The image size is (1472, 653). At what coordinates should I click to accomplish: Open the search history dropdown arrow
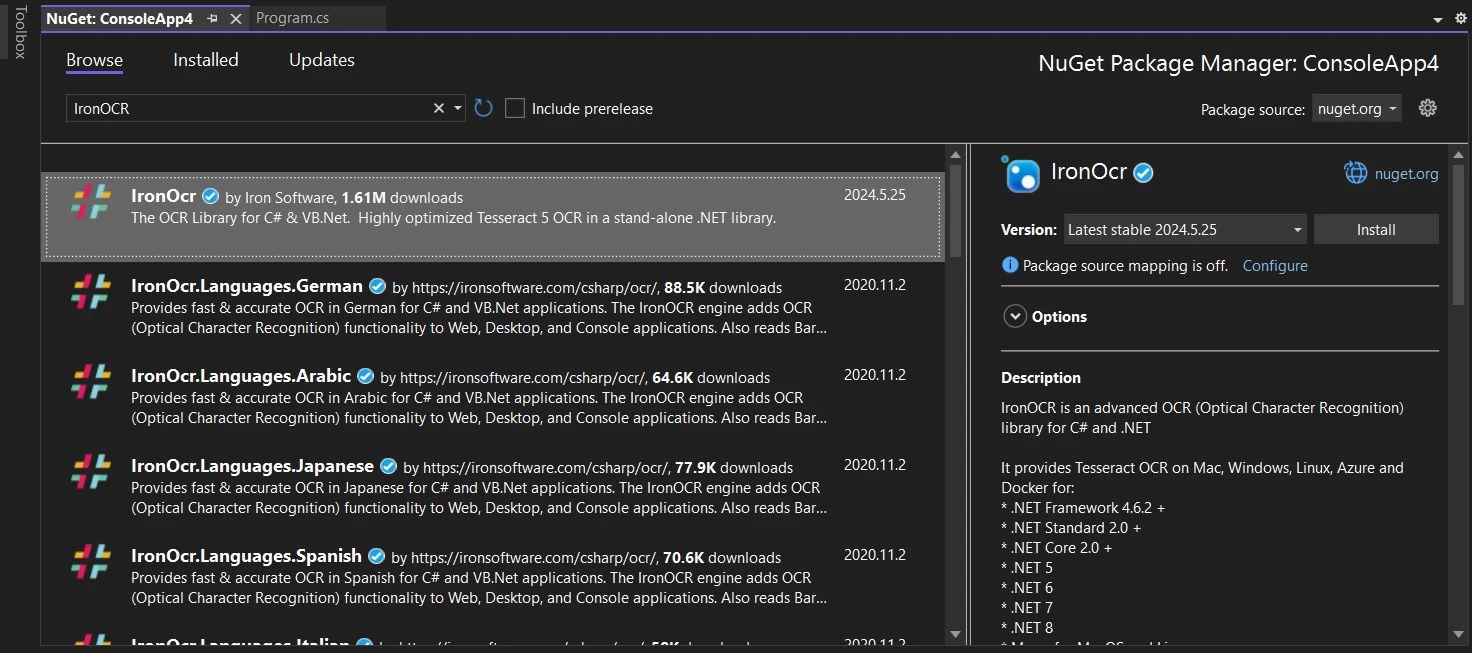coord(458,108)
